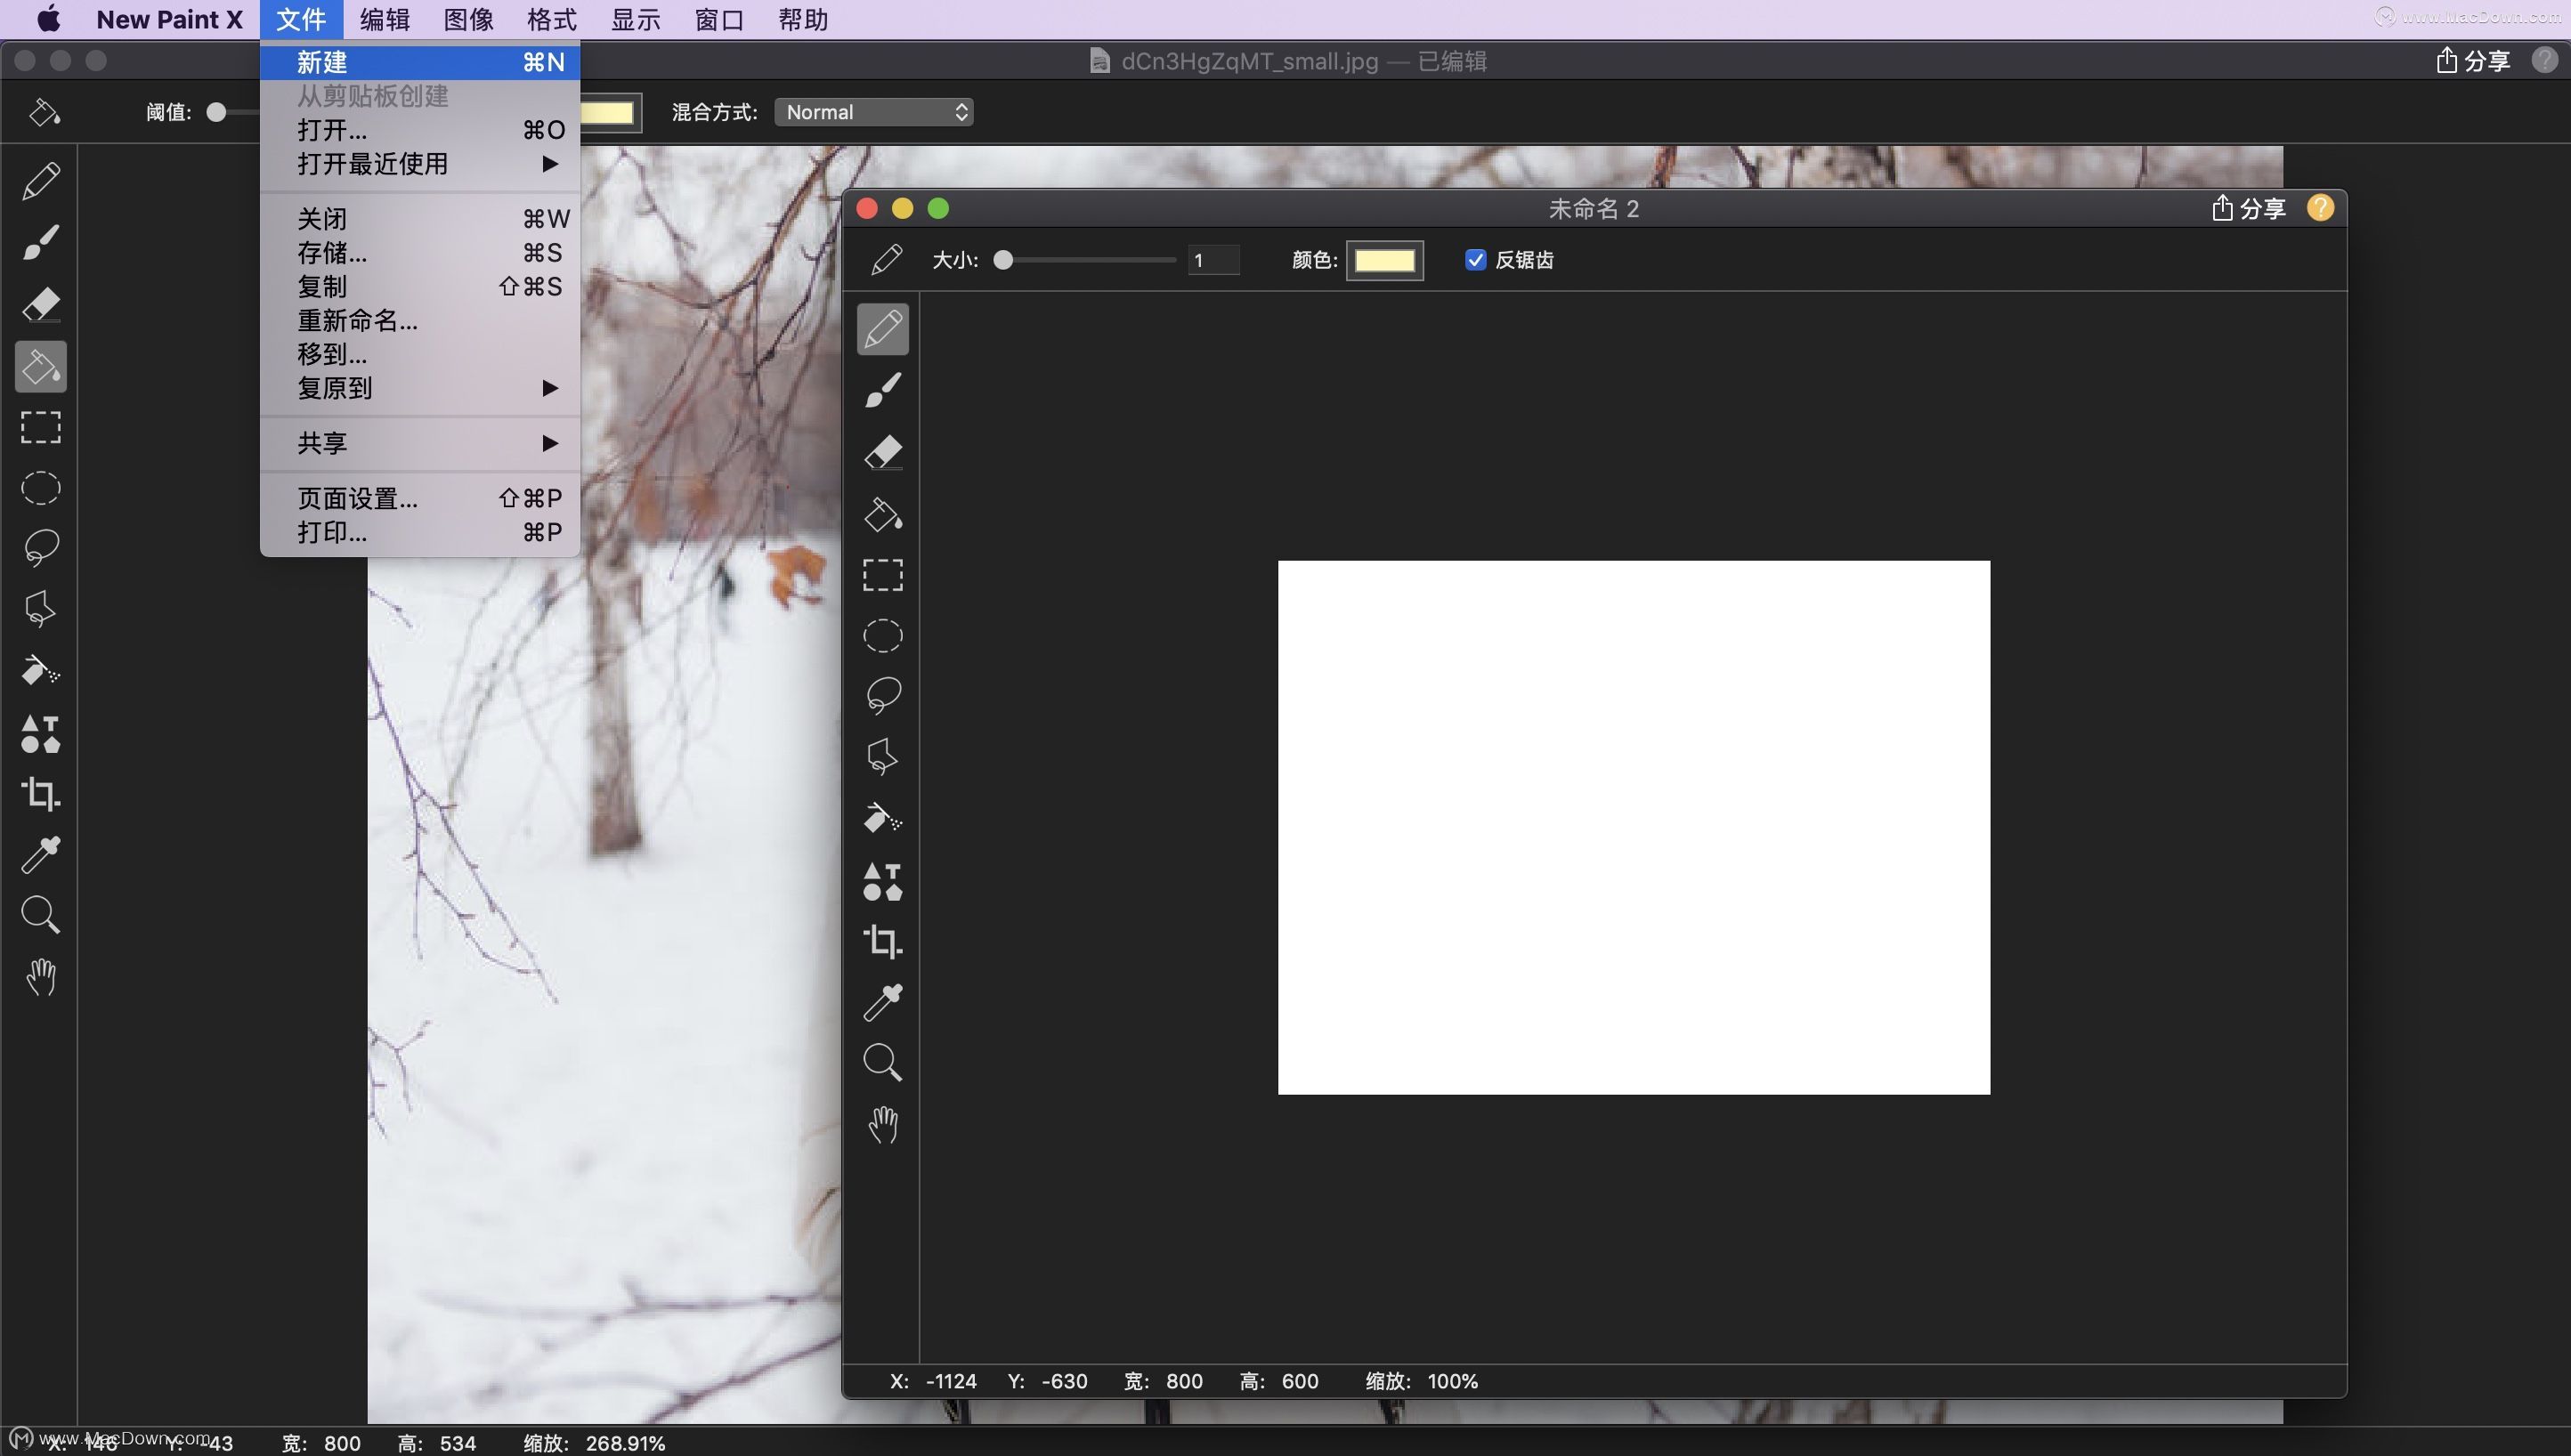2571x1456 pixels.
Task: Click 存储... in the file menu
Action: [332, 253]
